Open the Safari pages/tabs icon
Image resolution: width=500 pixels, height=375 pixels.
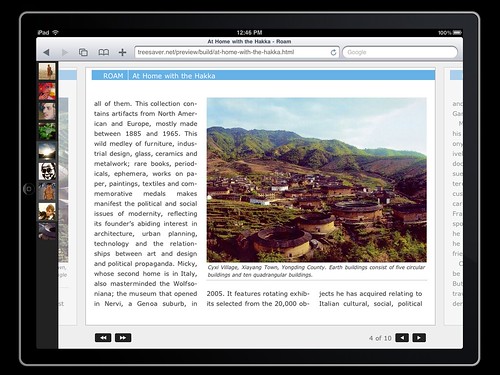point(83,52)
